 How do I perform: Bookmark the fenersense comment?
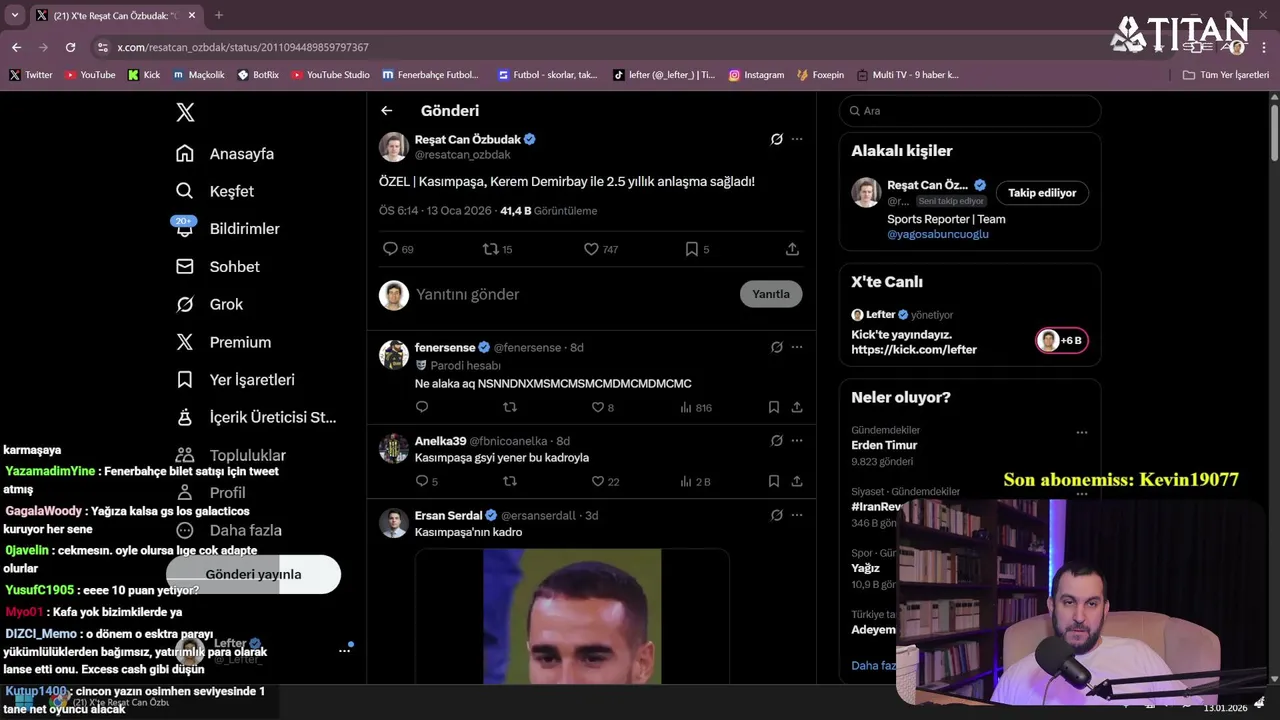(774, 407)
